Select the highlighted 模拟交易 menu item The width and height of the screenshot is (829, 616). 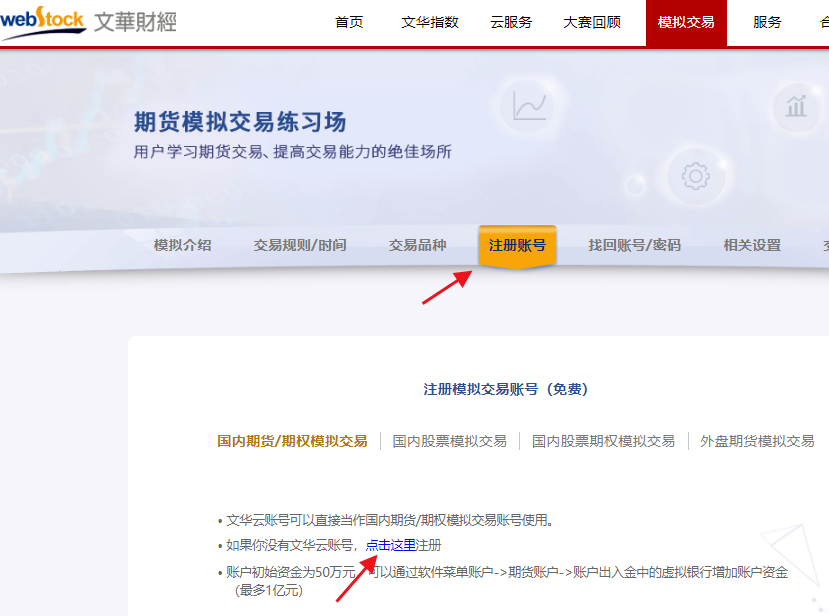[x=685, y=21]
